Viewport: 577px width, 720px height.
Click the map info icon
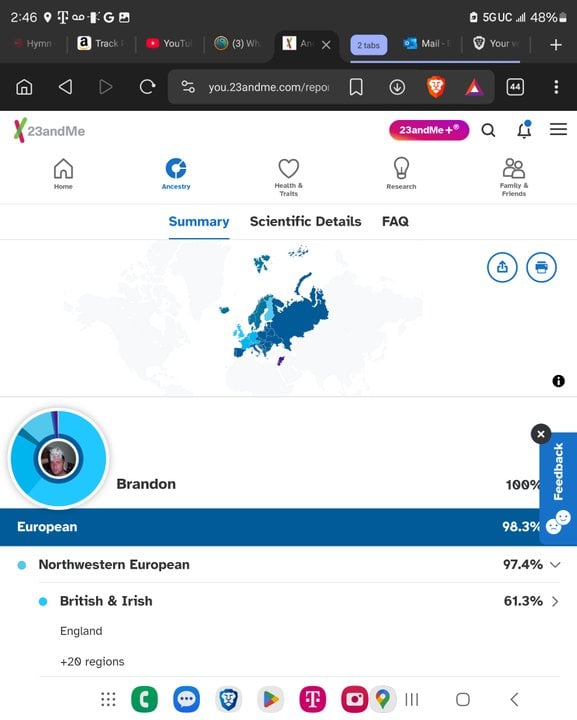tap(558, 381)
